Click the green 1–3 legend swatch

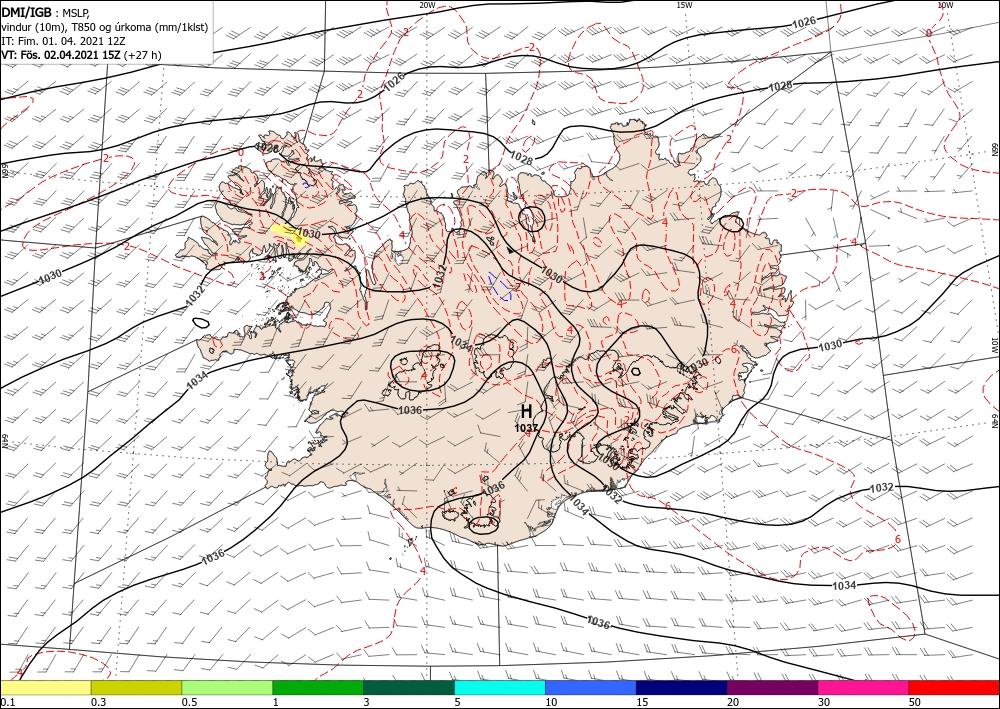click(x=318, y=687)
